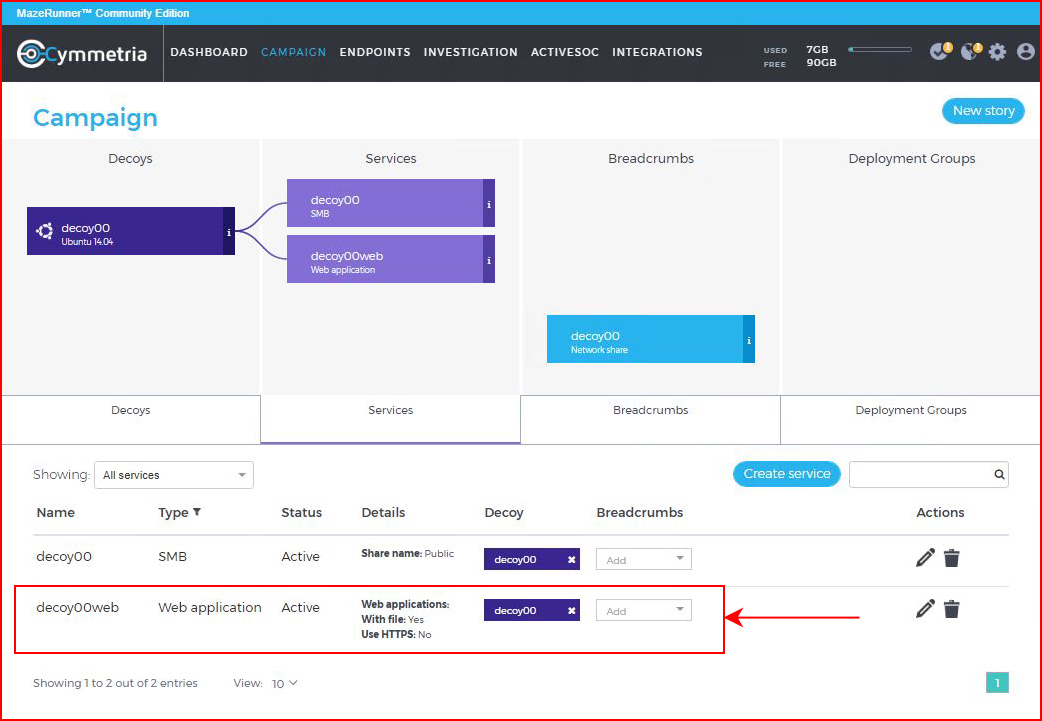The height and width of the screenshot is (721, 1042).
Task: Open Add breadcrumbs dropdown in decoy00web row
Action: [643, 611]
